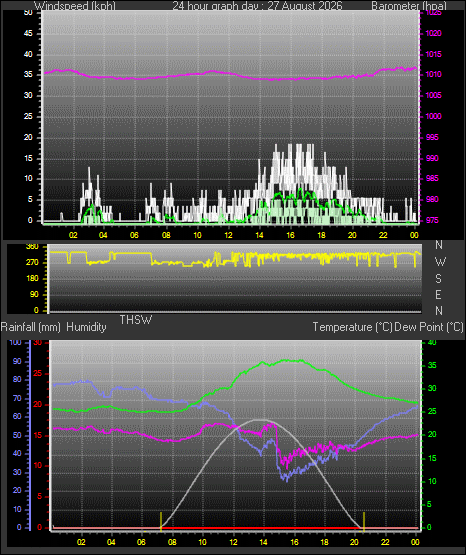The image size is (466, 555).
Task: Click the Windspeed (kph) axis title
Action: 75,6
